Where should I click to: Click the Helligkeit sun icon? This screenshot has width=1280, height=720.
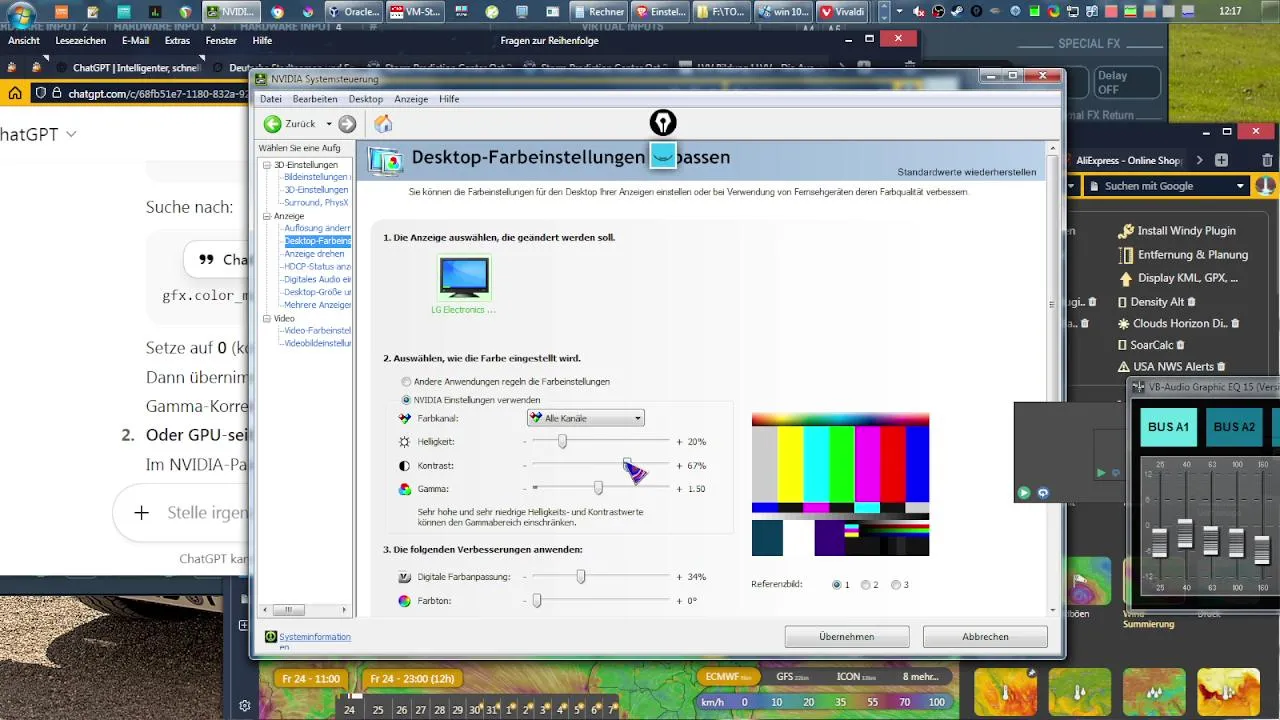(x=404, y=441)
